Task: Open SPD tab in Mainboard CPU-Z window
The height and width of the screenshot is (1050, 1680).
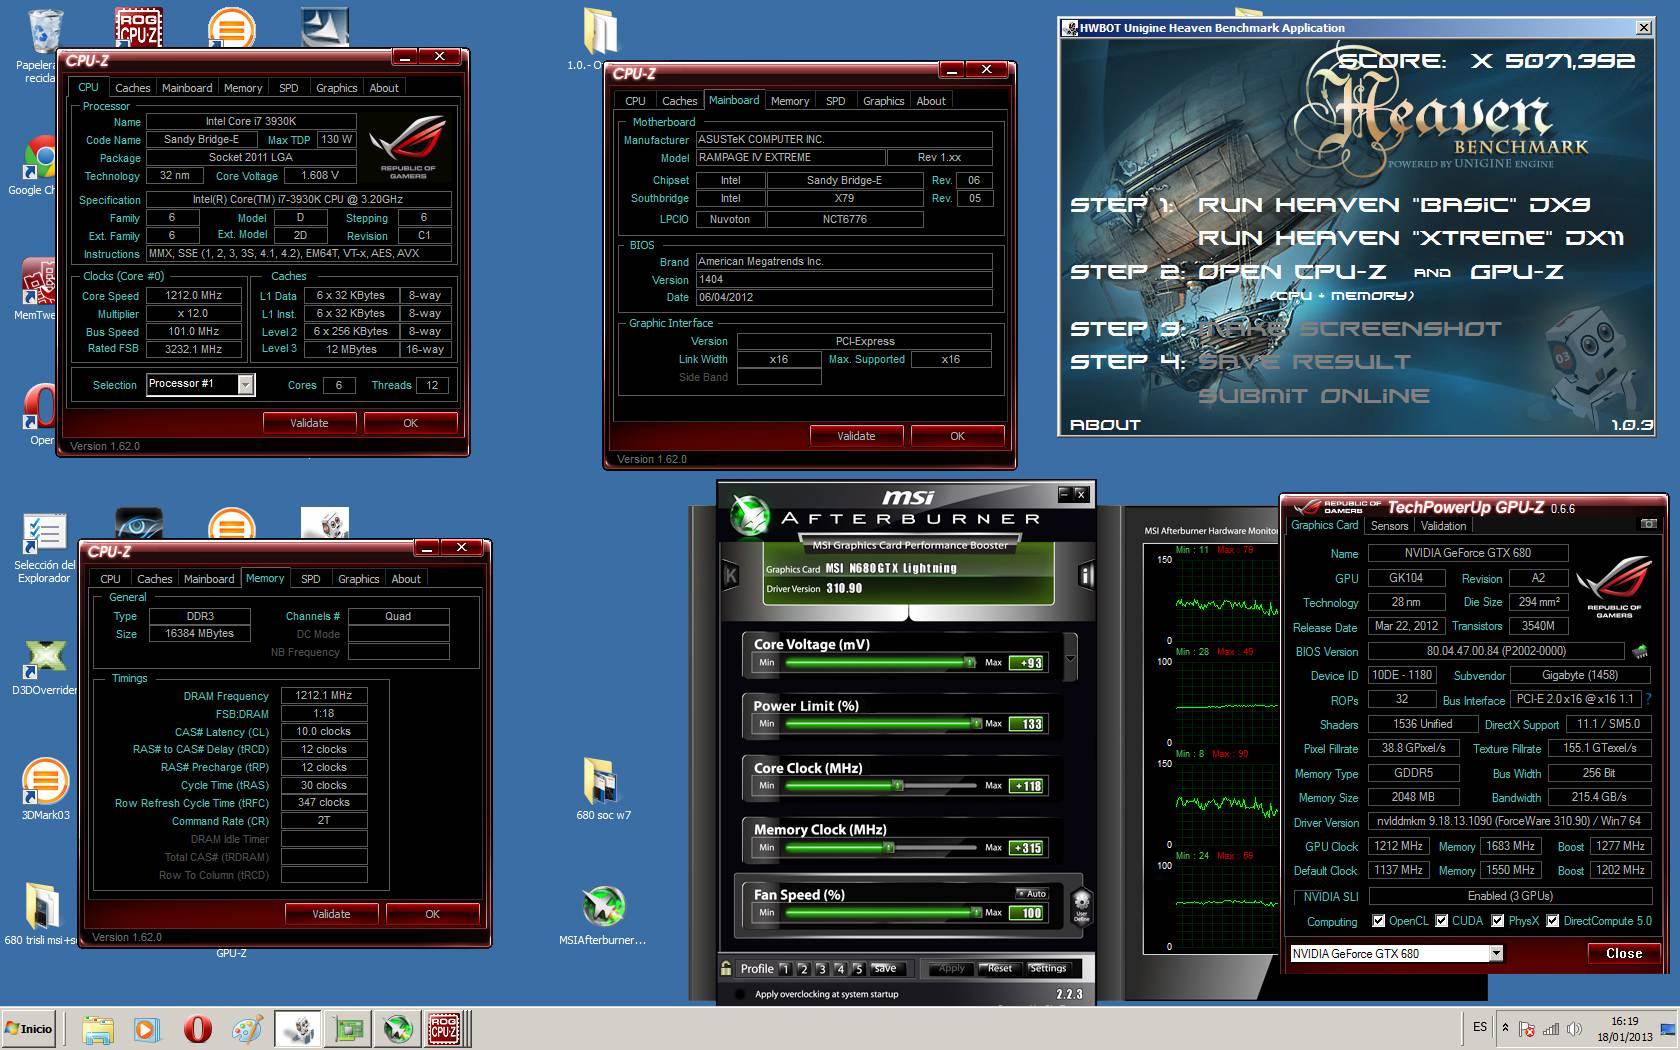Action: 836,101
